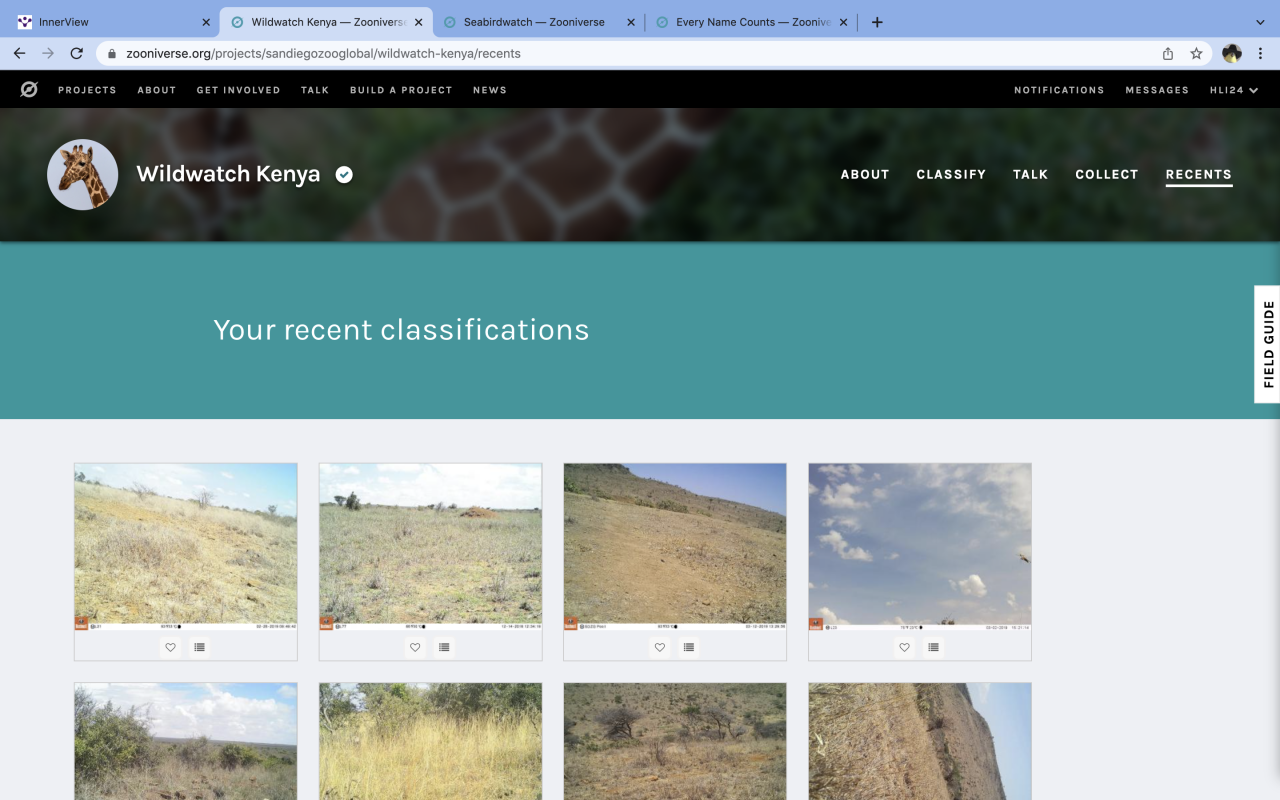Click the address bar URL
The width and height of the screenshot is (1280, 800).
pyautogui.click(x=323, y=53)
